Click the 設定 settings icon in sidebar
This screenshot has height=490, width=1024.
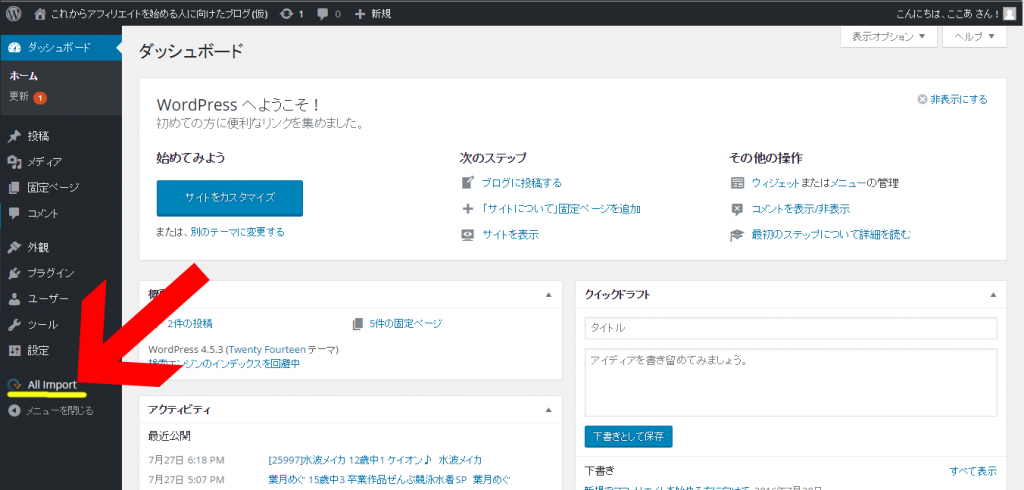click(14, 351)
